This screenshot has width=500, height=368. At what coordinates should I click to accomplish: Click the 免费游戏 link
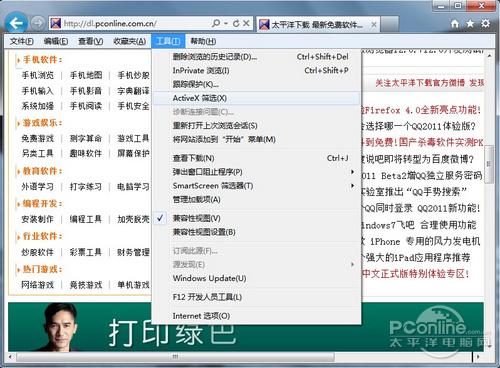click(37, 138)
